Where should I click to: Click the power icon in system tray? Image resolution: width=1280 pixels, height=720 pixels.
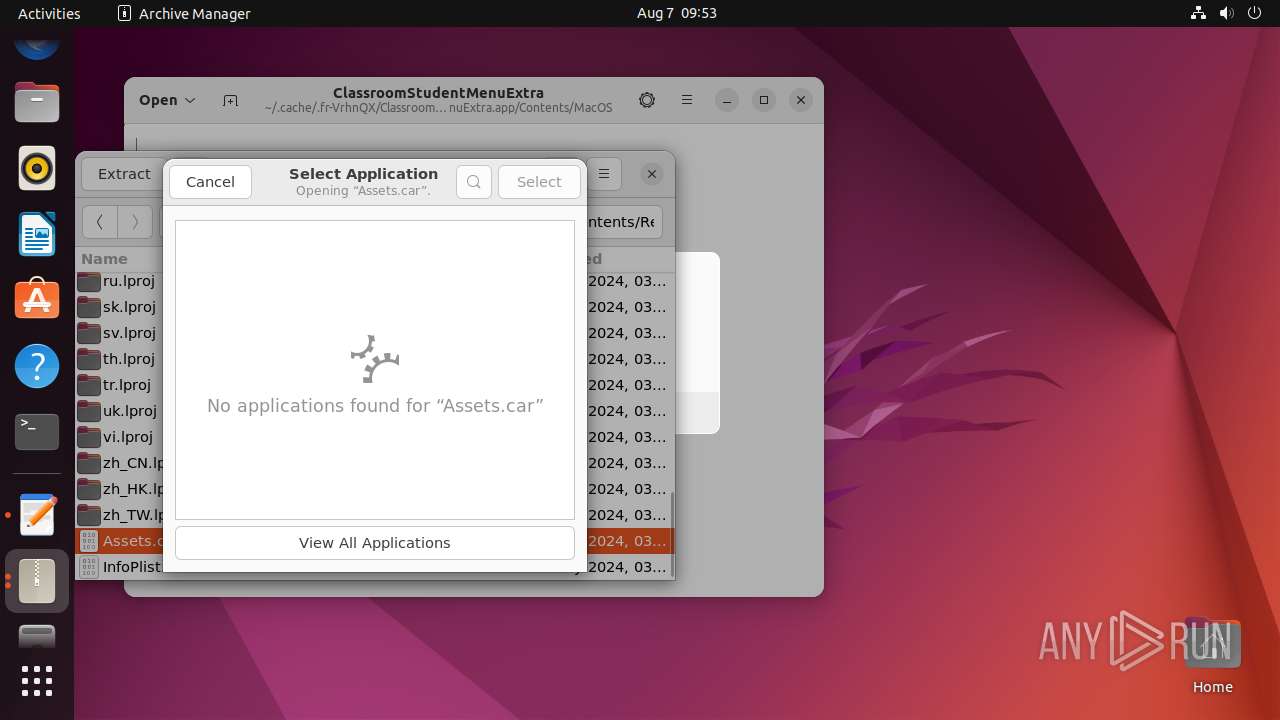click(x=1255, y=13)
